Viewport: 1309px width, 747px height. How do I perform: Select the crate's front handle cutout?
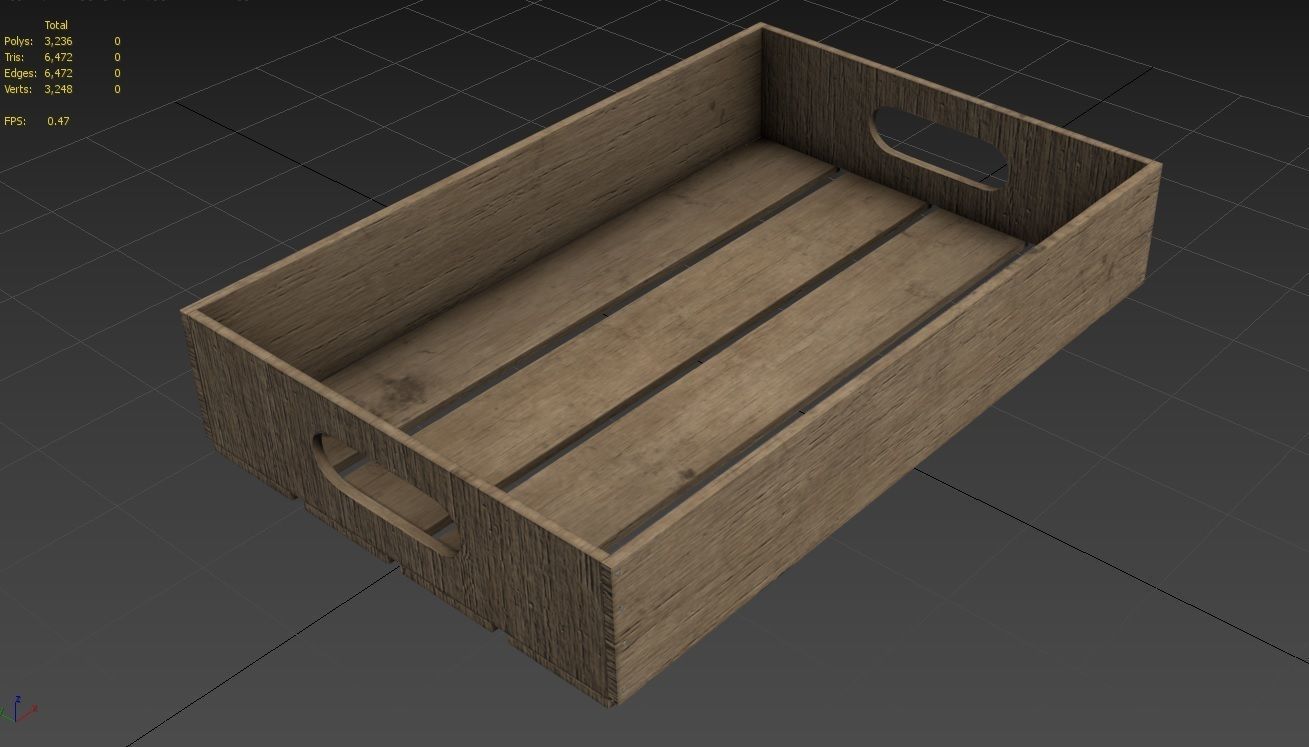pyautogui.click(x=386, y=494)
